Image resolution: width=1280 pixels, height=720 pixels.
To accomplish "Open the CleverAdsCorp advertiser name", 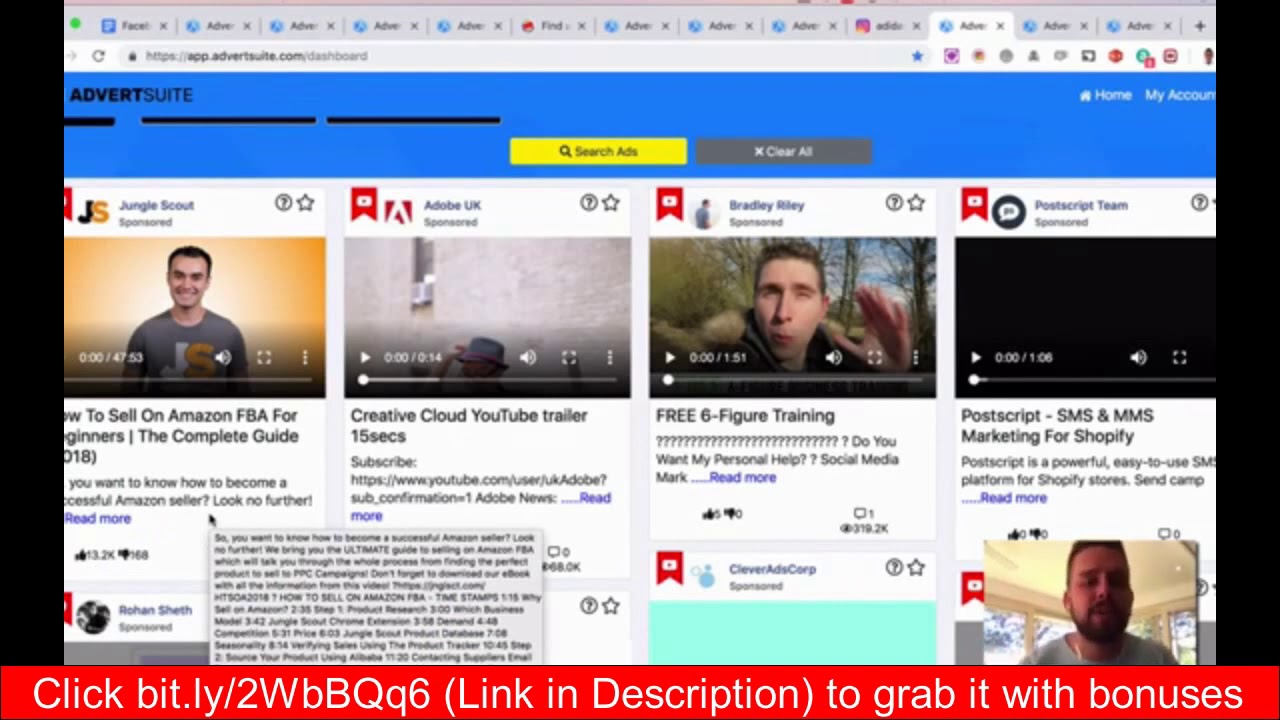I will click(772, 569).
